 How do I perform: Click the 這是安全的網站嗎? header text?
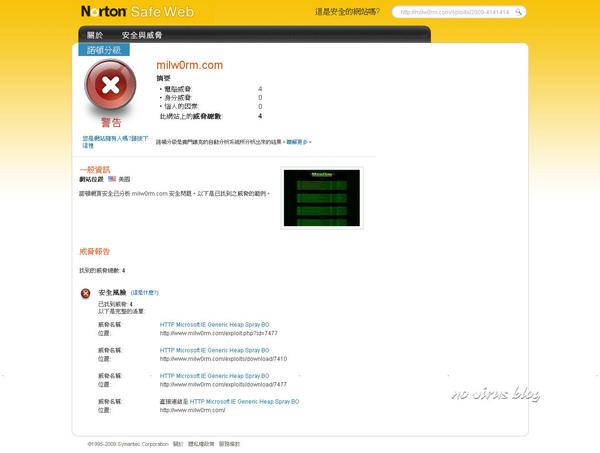click(347, 12)
